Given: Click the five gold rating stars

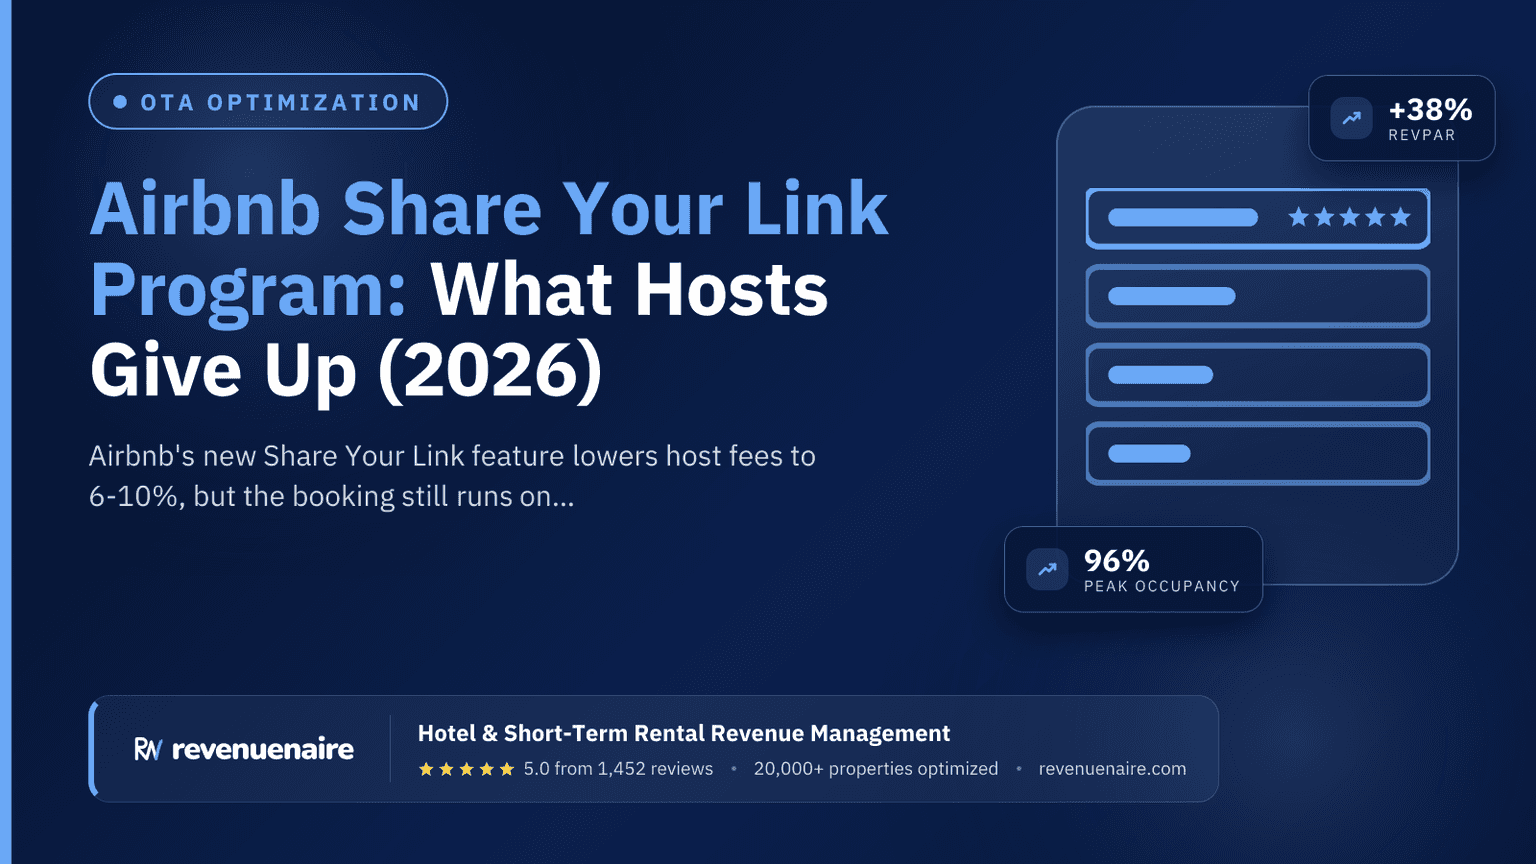Looking at the screenshot, I should click(x=466, y=769).
